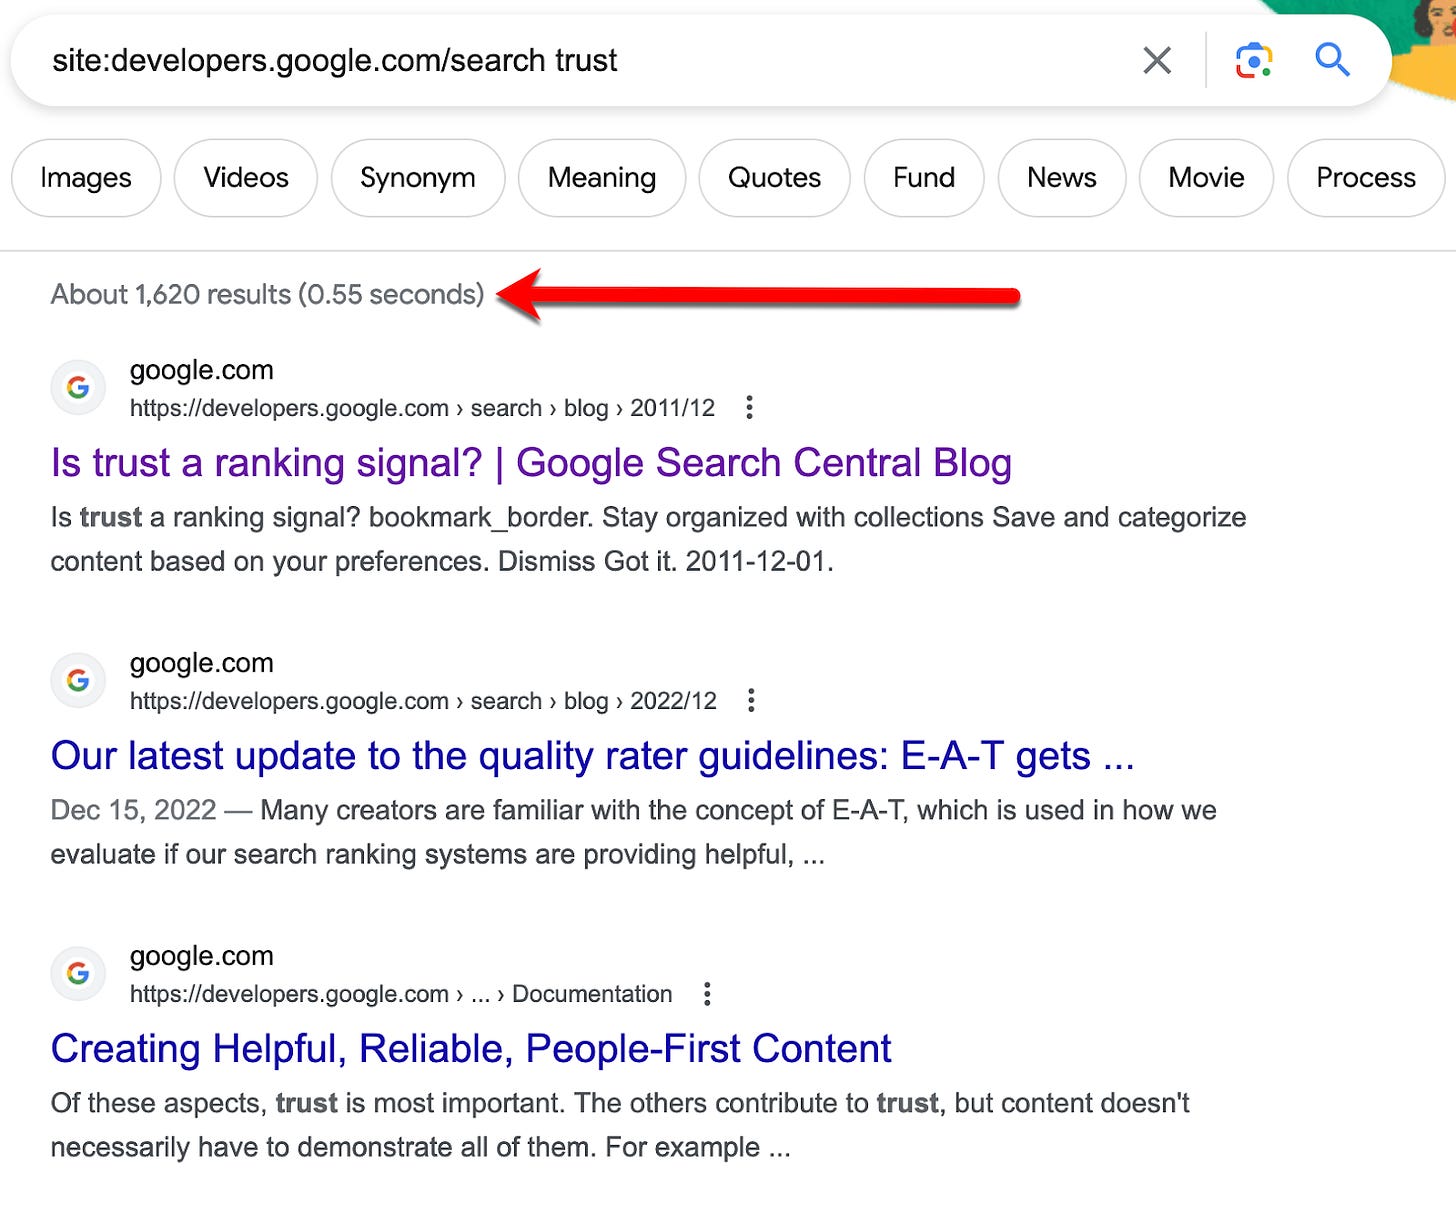
Task: Click the Google favicon beside the 2022/12 result
Action: [x=78, y=680]
